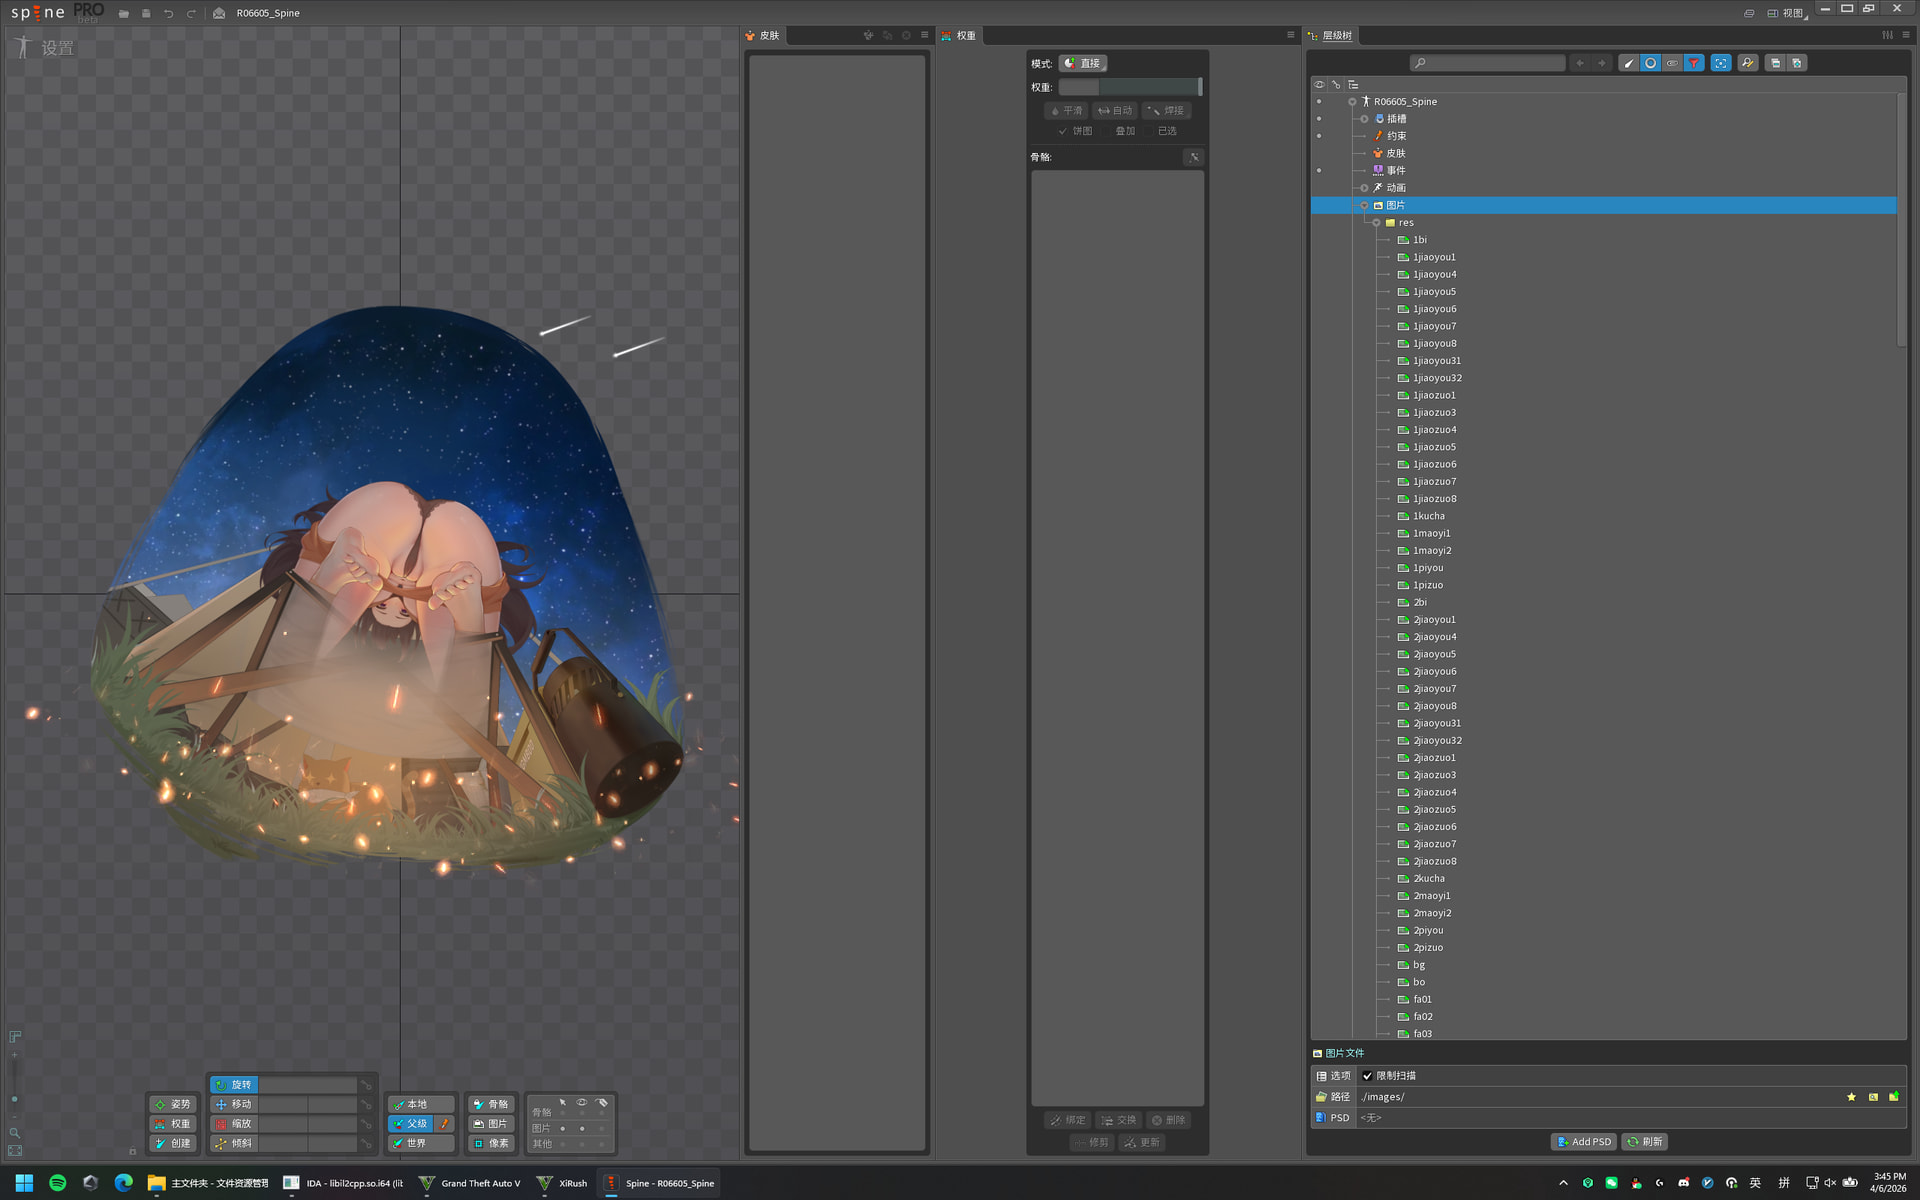Screen dimensions: 1920x1200
Task: Click the 权重 weight slider bar
Action: (1129, 87)
